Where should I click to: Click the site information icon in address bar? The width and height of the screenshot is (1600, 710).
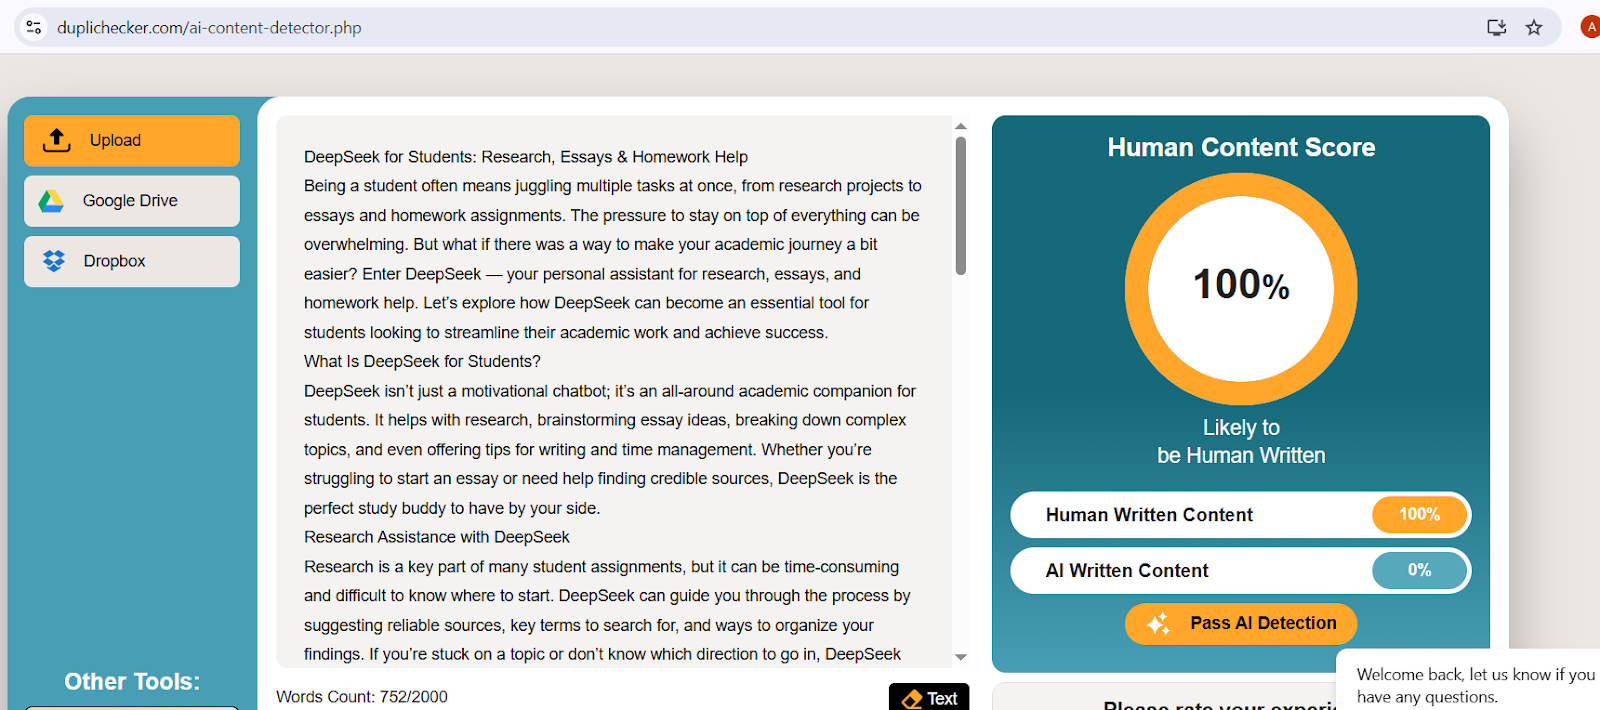(x=34, y=27)
